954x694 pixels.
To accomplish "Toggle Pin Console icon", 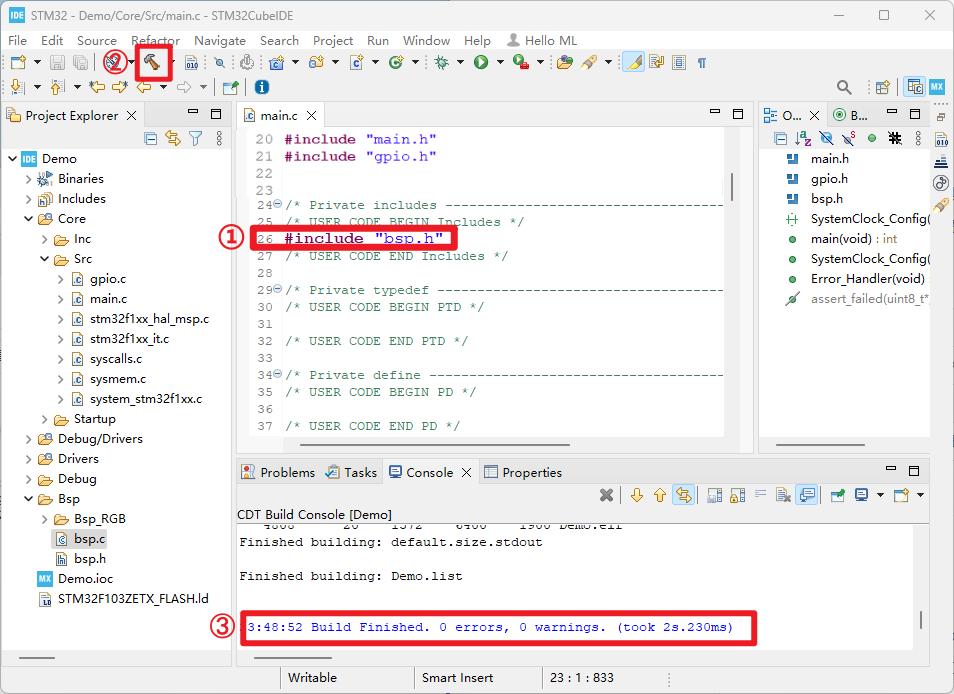I will click(x=838, y=495).
